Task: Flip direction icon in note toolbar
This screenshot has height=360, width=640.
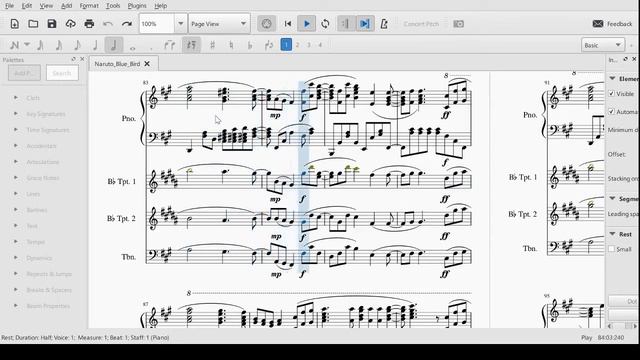Action: click(269, 45)
